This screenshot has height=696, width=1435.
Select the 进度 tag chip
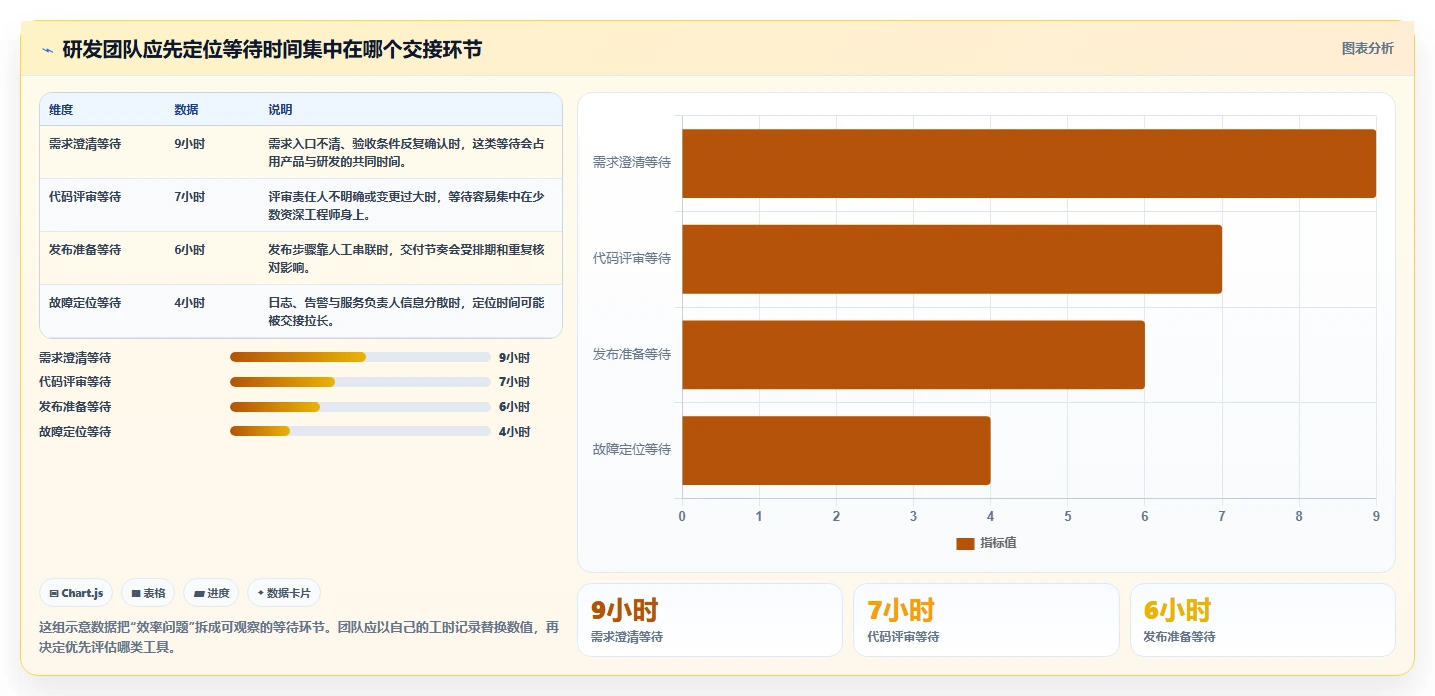[x=211, y=593]
